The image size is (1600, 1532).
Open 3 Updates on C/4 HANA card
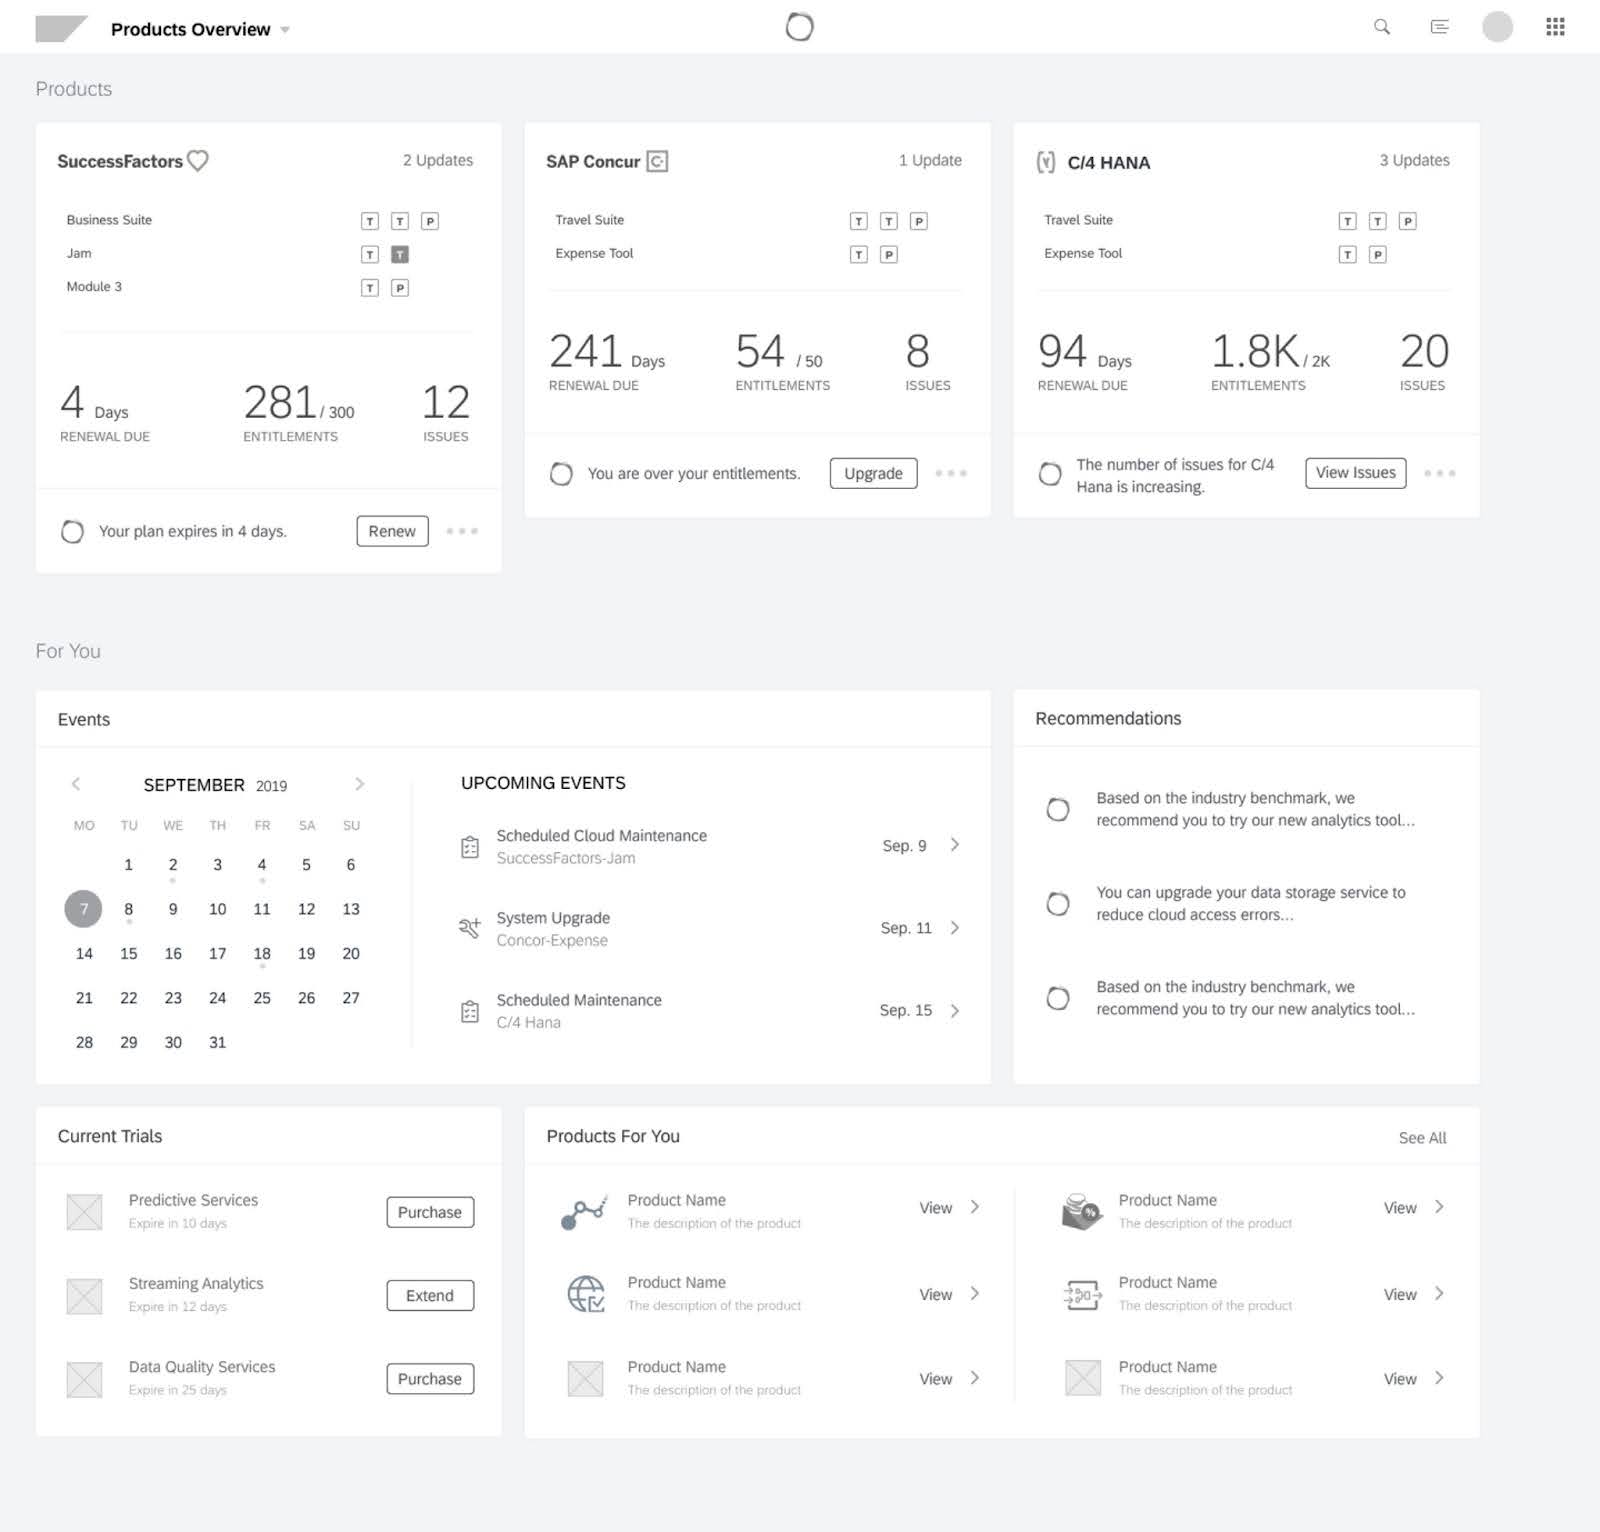1415,160
